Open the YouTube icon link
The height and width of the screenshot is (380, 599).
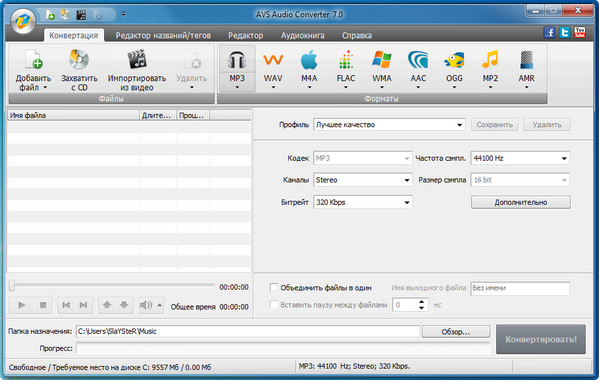click(580, 32)
